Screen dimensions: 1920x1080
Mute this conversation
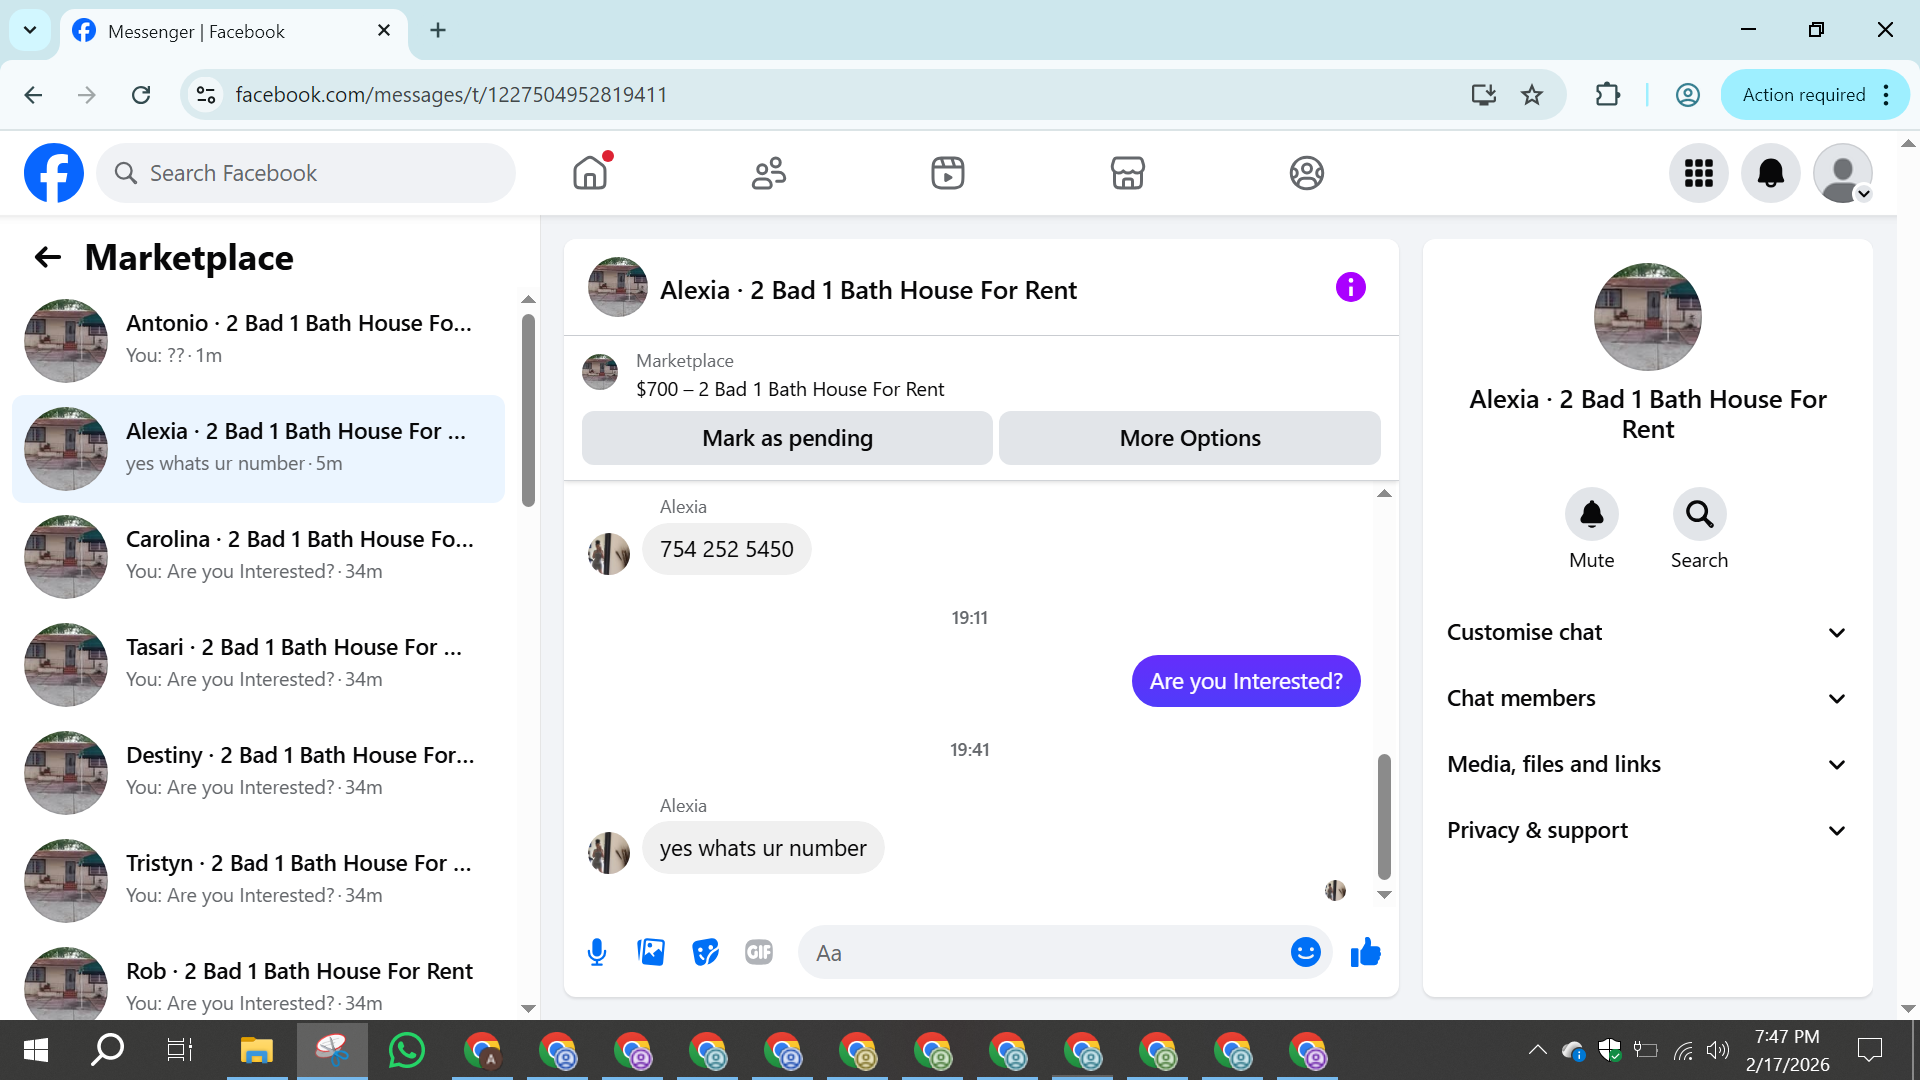pos(1591,515)
